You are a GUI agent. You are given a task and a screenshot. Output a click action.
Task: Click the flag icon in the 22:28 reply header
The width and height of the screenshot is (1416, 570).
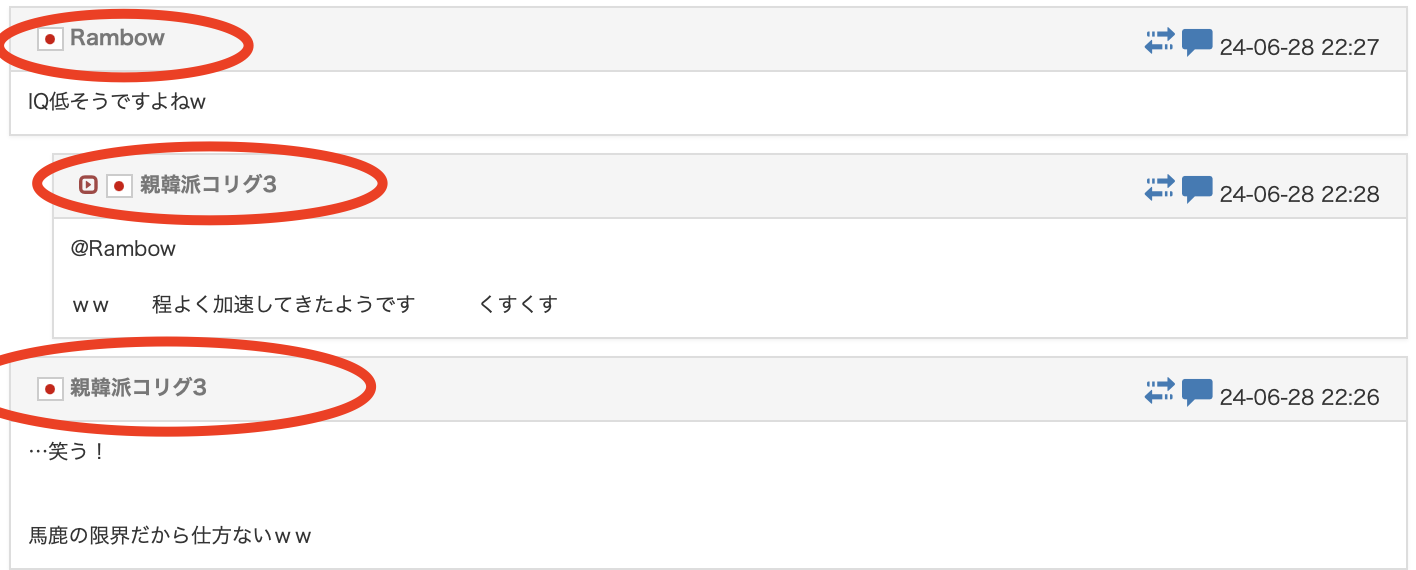[x=119, y=185]
